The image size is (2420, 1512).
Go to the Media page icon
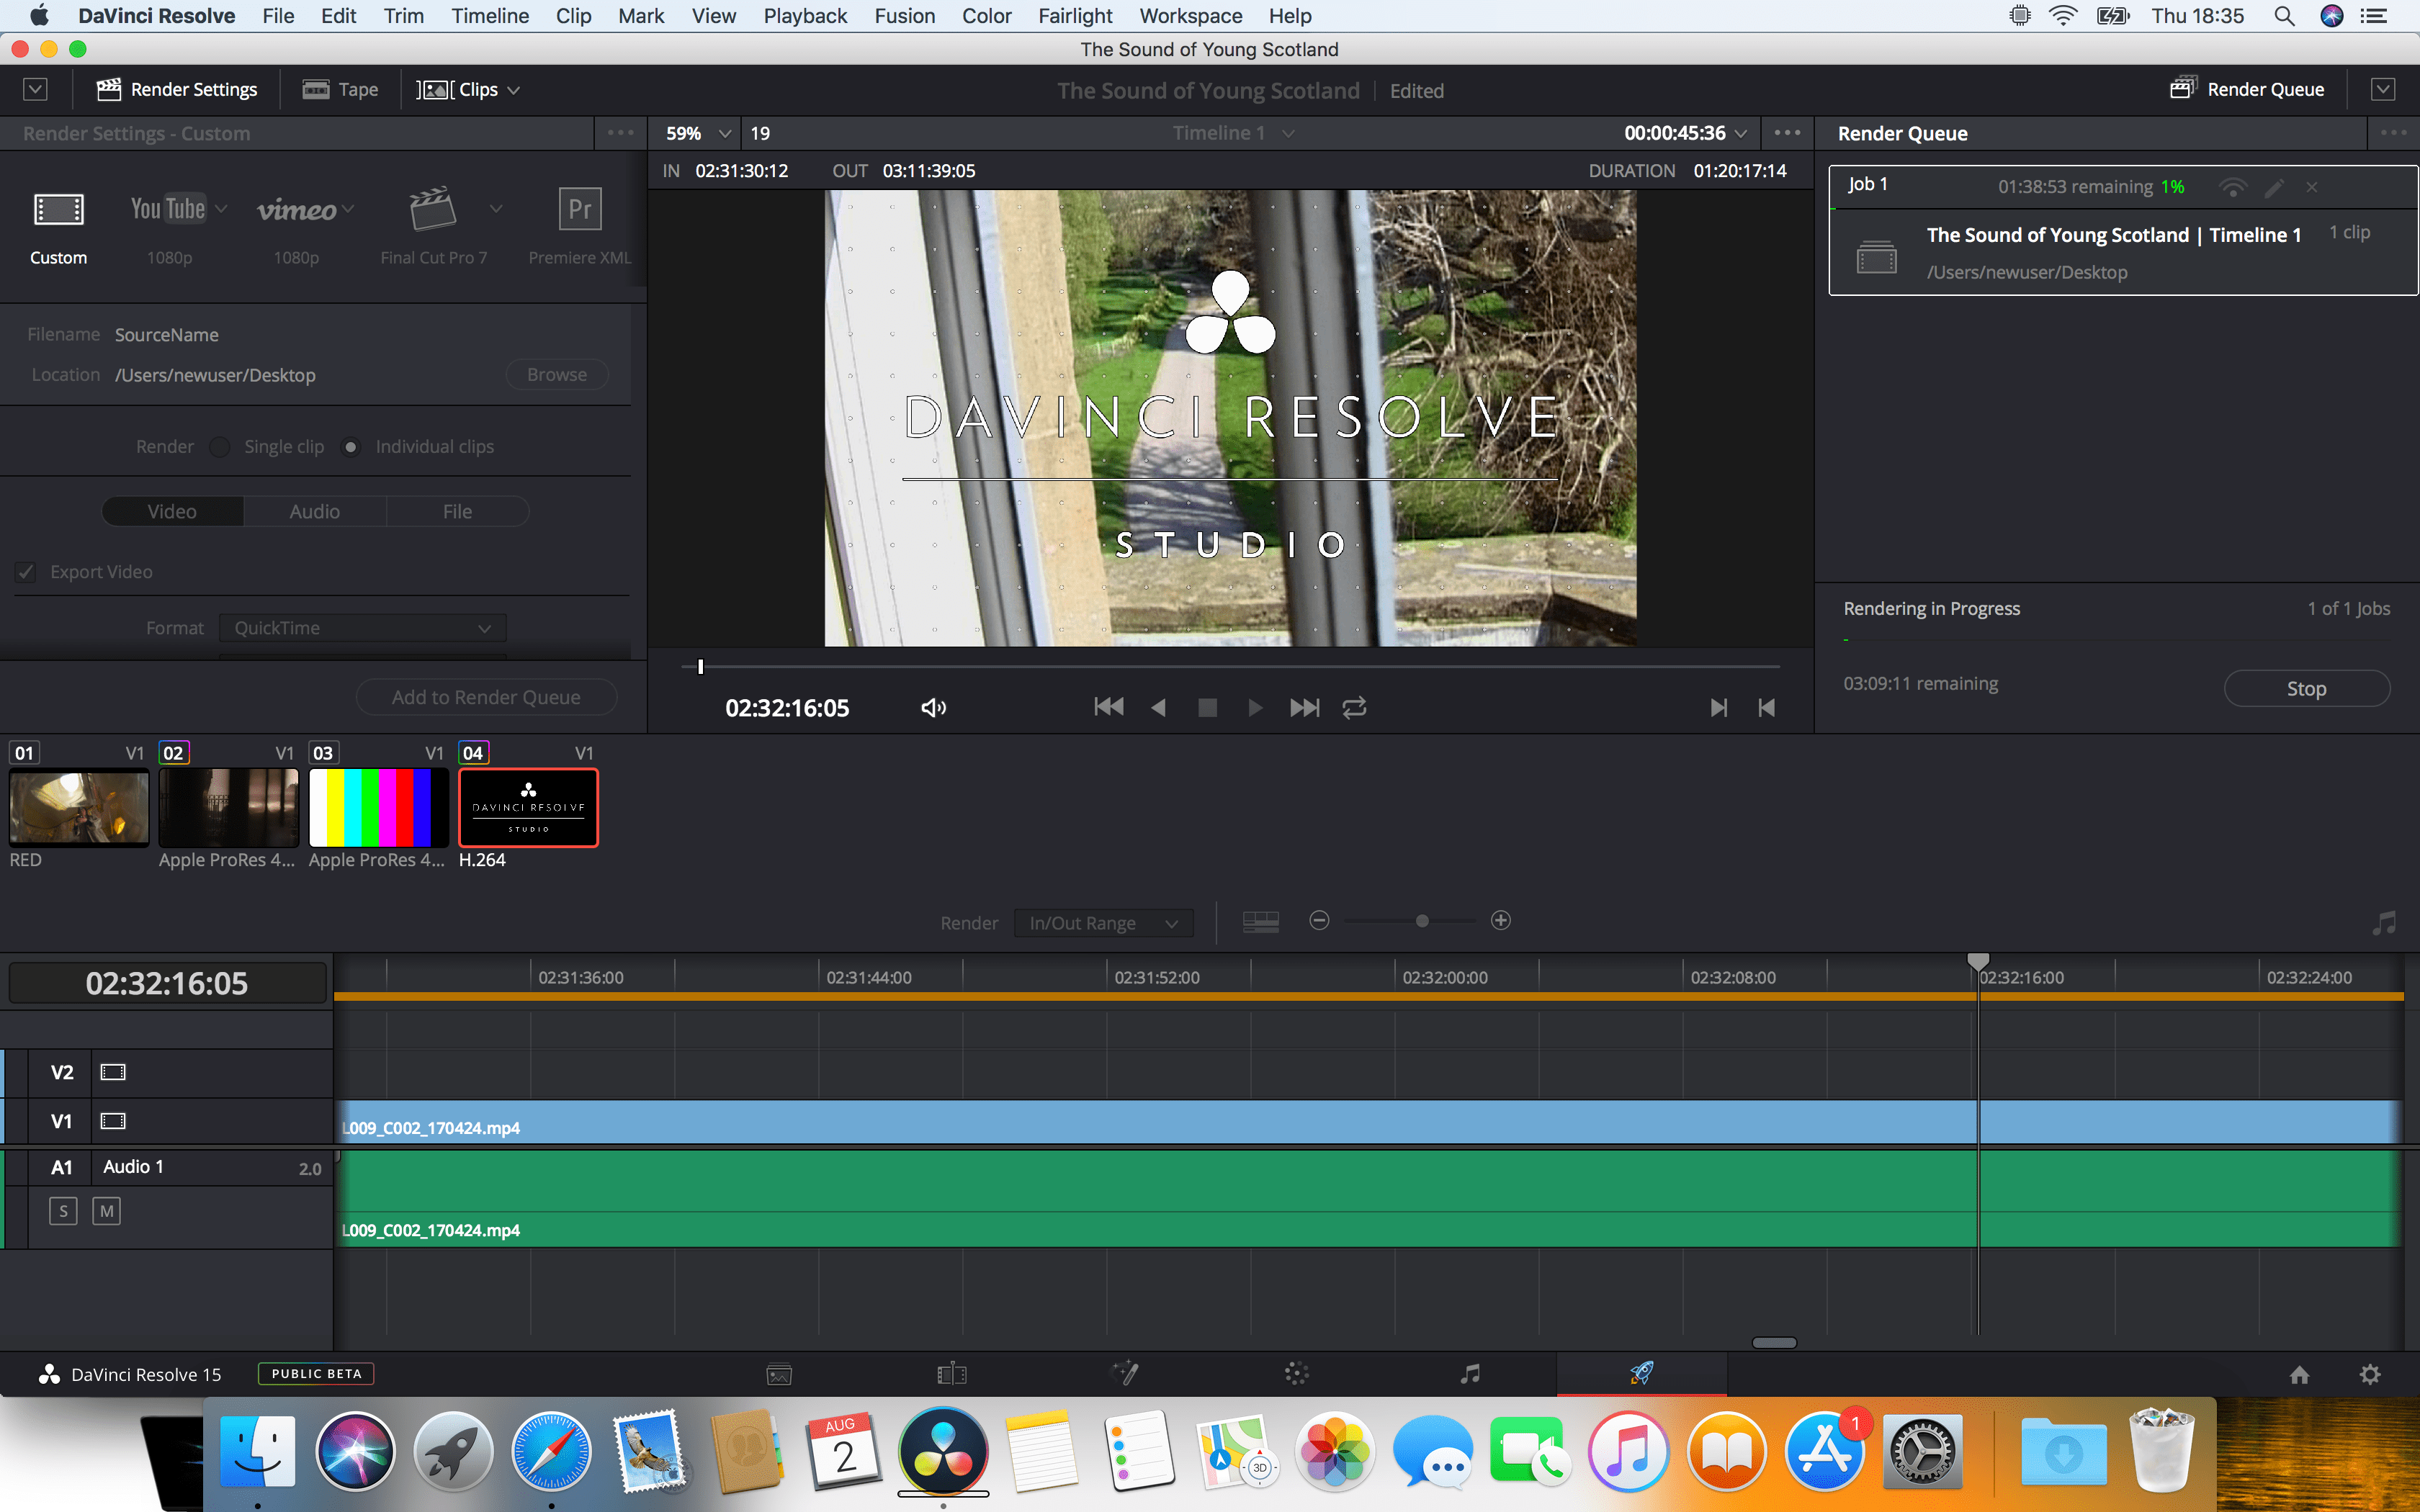pyautogui.click(x=779, y=1374)
